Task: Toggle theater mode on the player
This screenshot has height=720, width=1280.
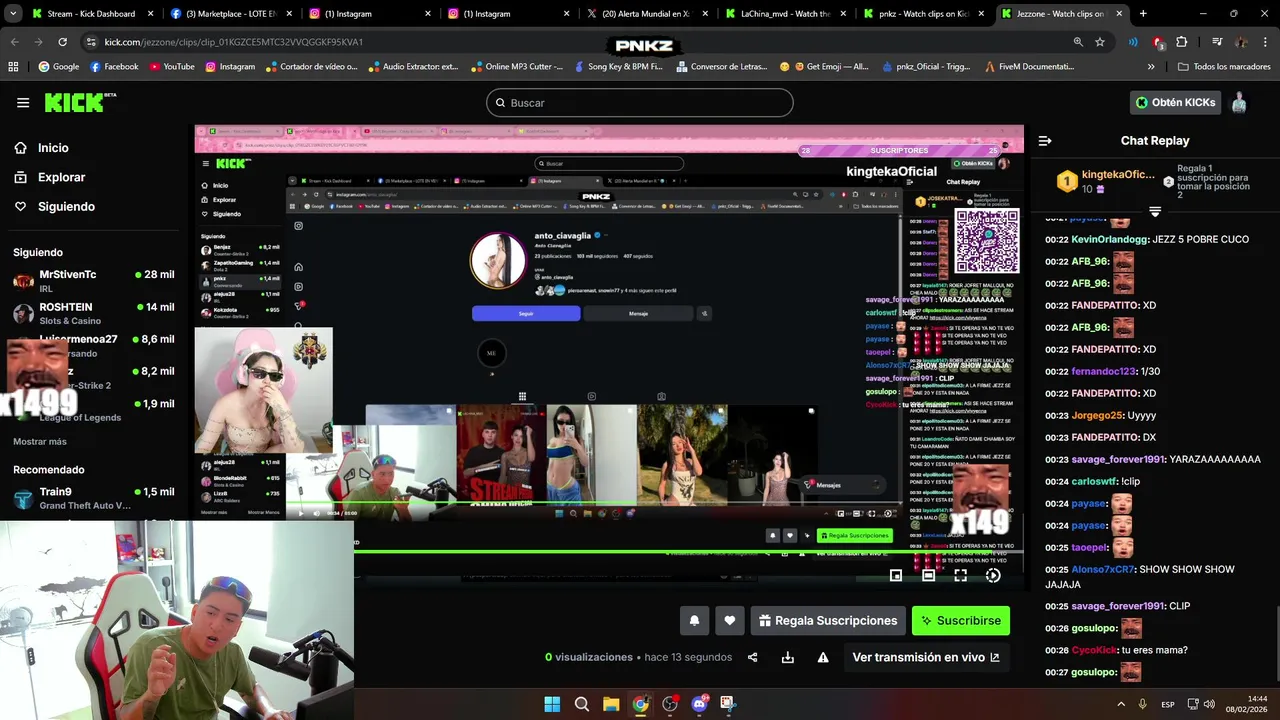Action: point(928,575)
